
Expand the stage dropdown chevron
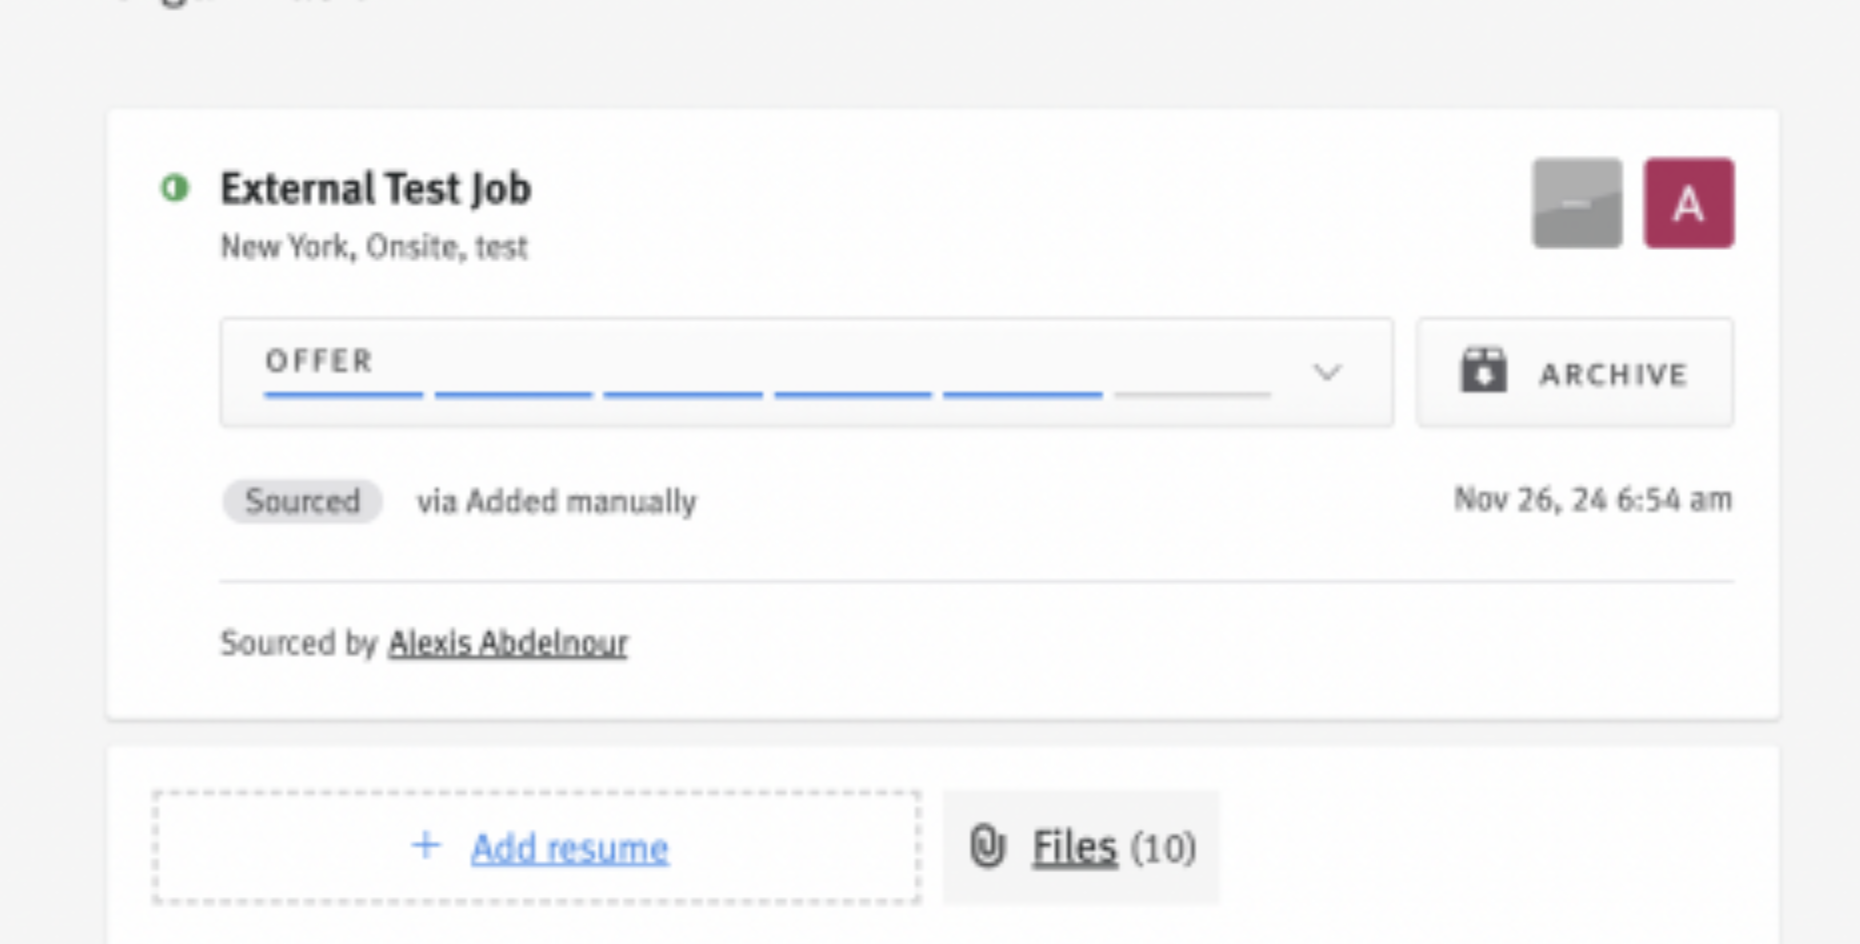click(1327, 373)
